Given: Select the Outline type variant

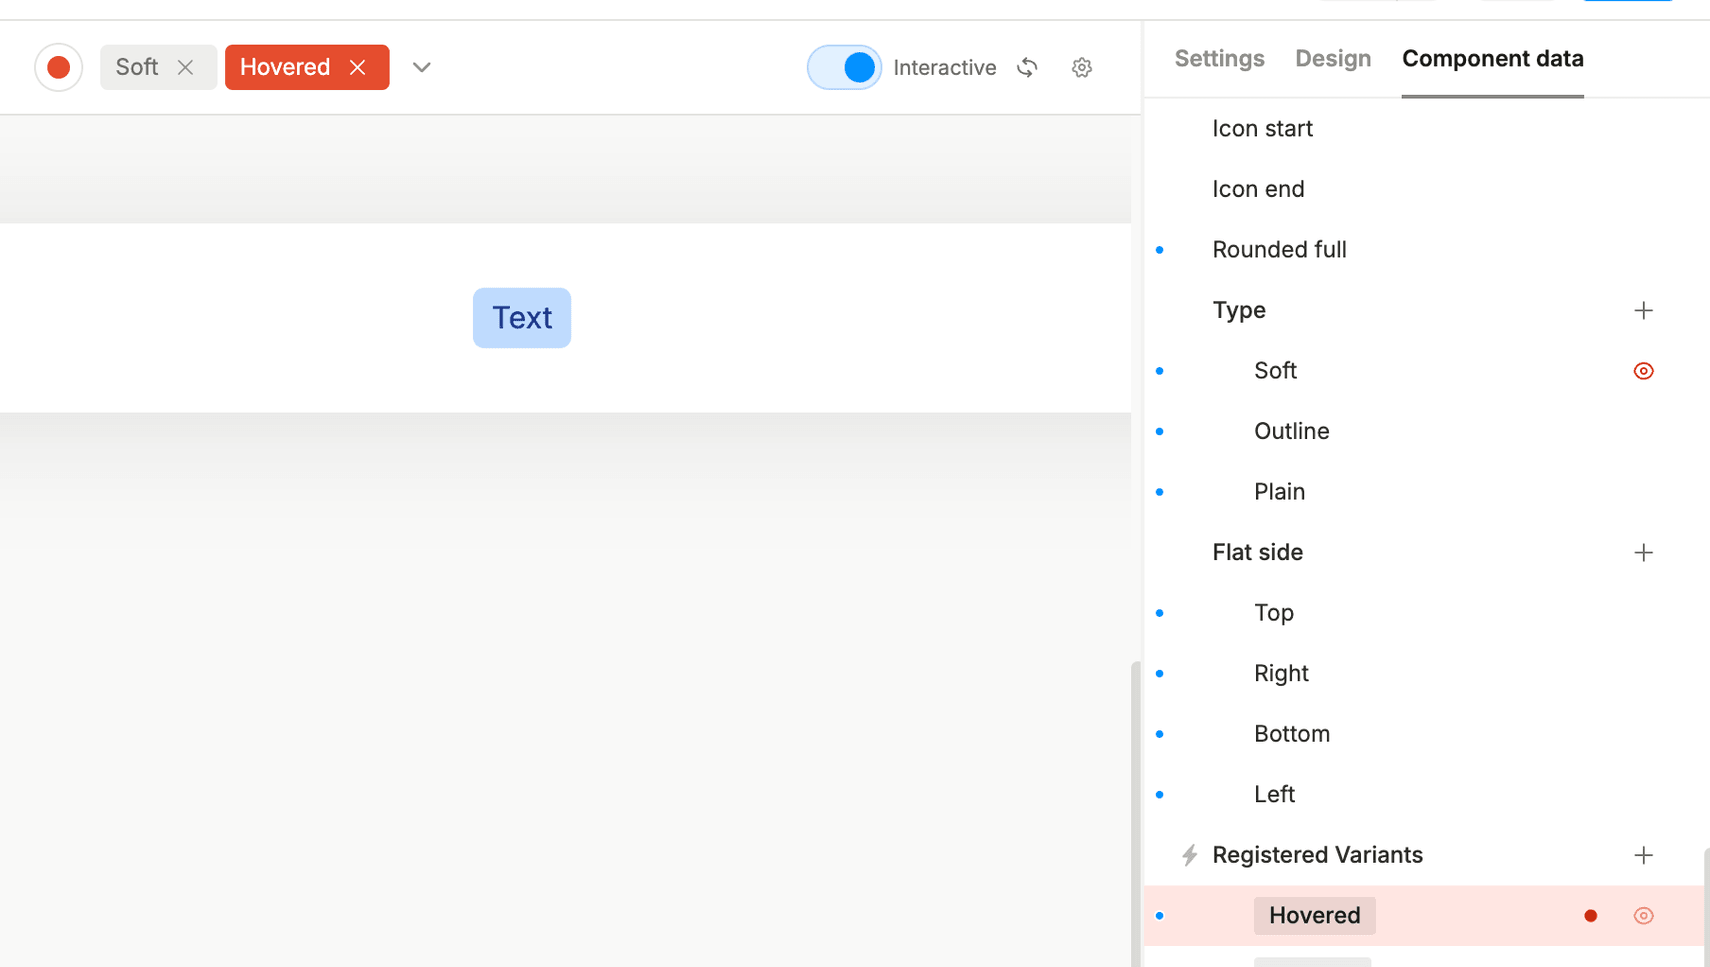Looking at the screenshot, I should click(x=1291, y=431).
